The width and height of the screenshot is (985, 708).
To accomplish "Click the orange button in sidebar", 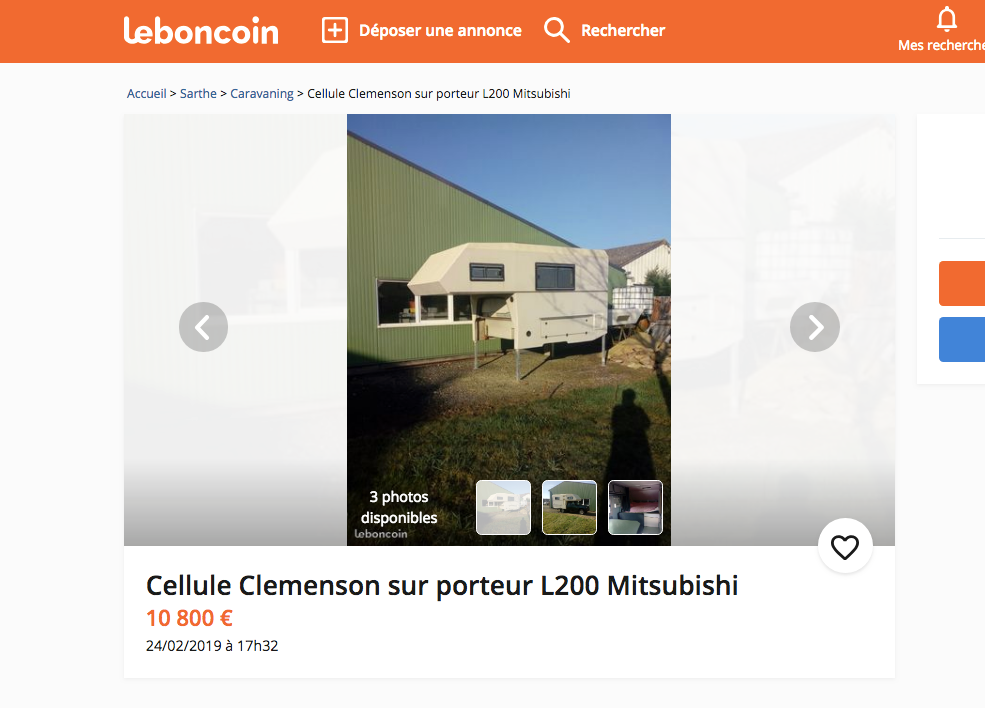I will click(x=962, y=283).
